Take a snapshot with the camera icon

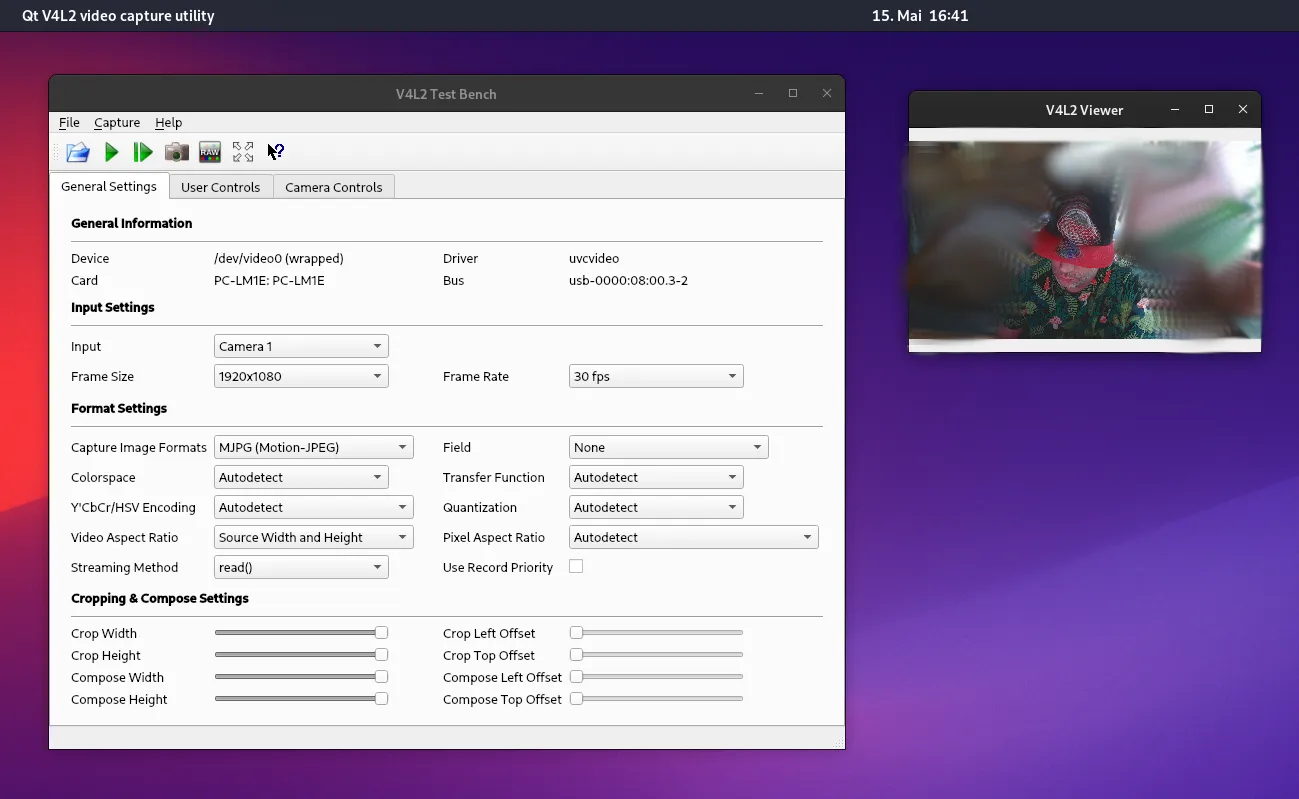[177, 152]
